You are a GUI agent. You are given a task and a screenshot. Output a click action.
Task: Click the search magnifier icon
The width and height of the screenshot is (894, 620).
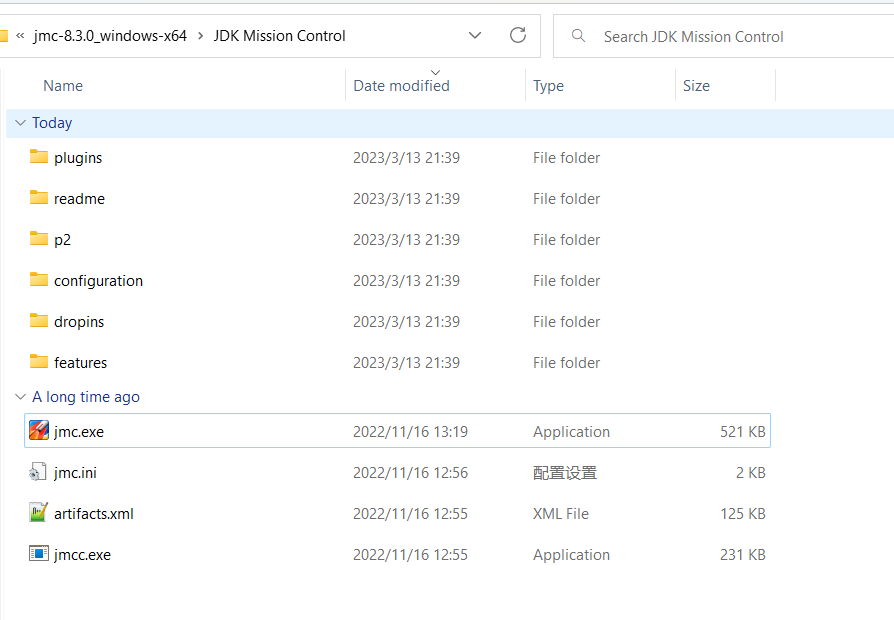[x=578, y=36]
